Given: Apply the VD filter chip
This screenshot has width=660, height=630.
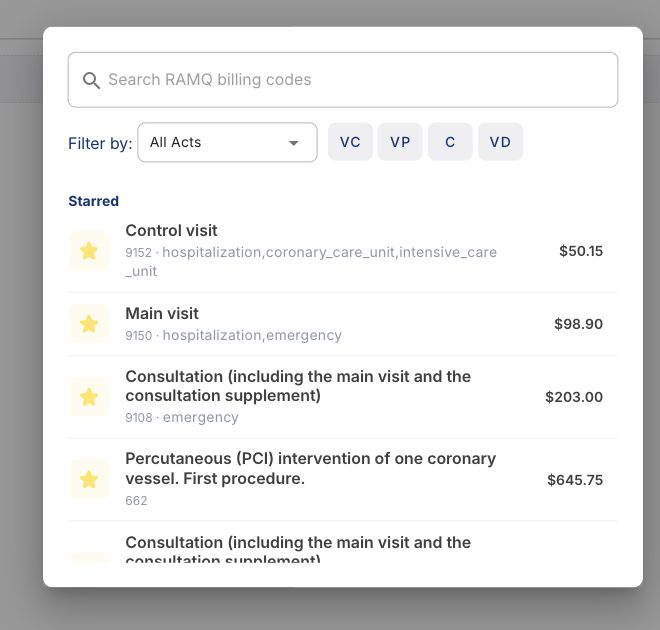Looking at the screenshot, I should 500,142.
